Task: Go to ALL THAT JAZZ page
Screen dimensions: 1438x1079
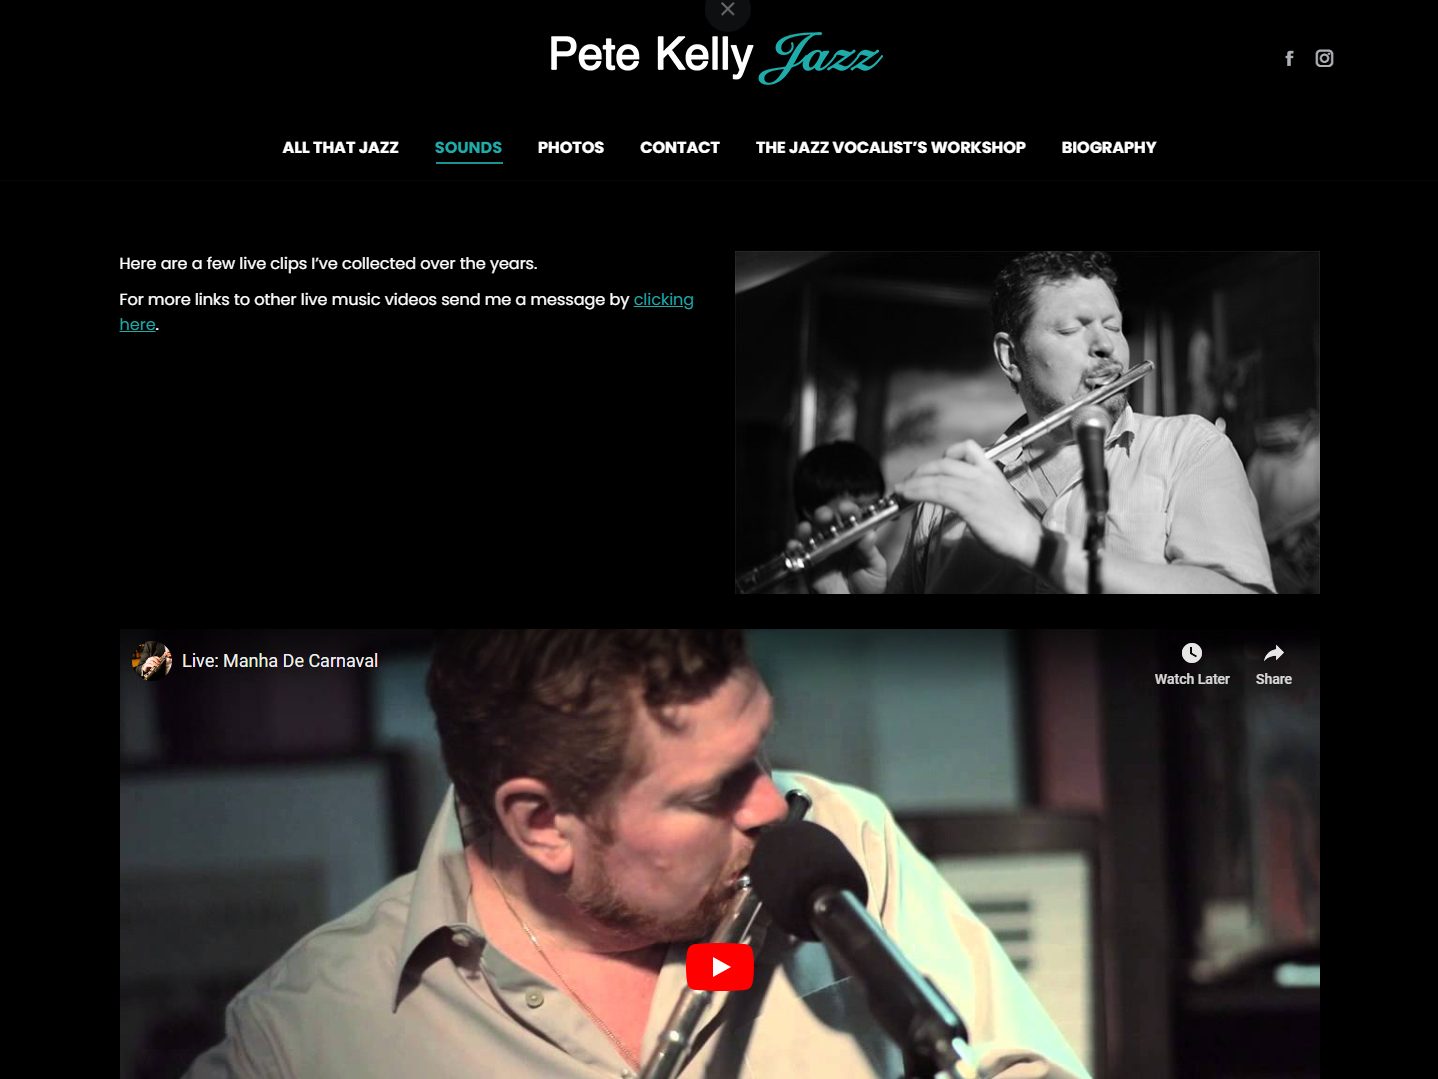Action: pyautogui.click(x=340, y=148)
